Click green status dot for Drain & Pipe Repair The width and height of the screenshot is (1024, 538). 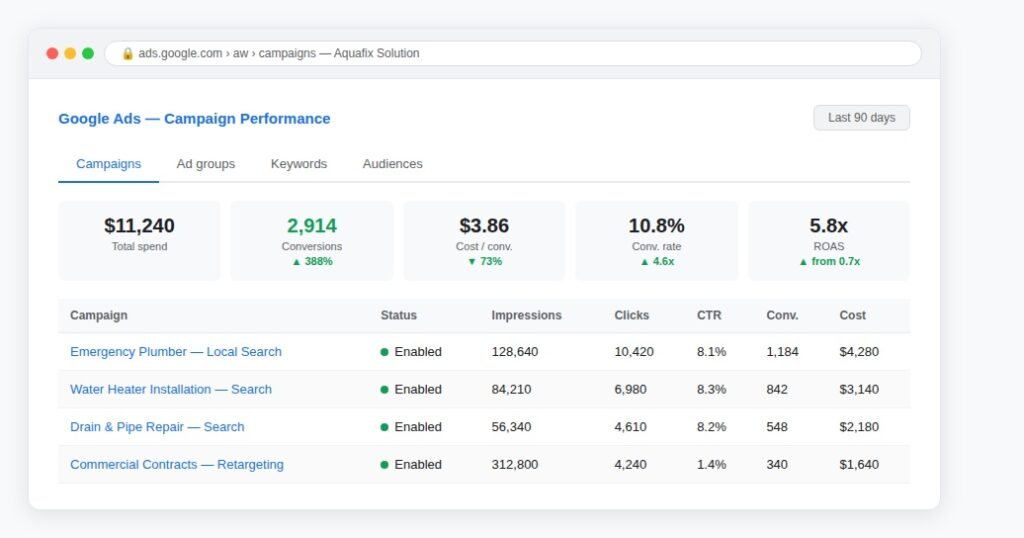click(384, 427)
